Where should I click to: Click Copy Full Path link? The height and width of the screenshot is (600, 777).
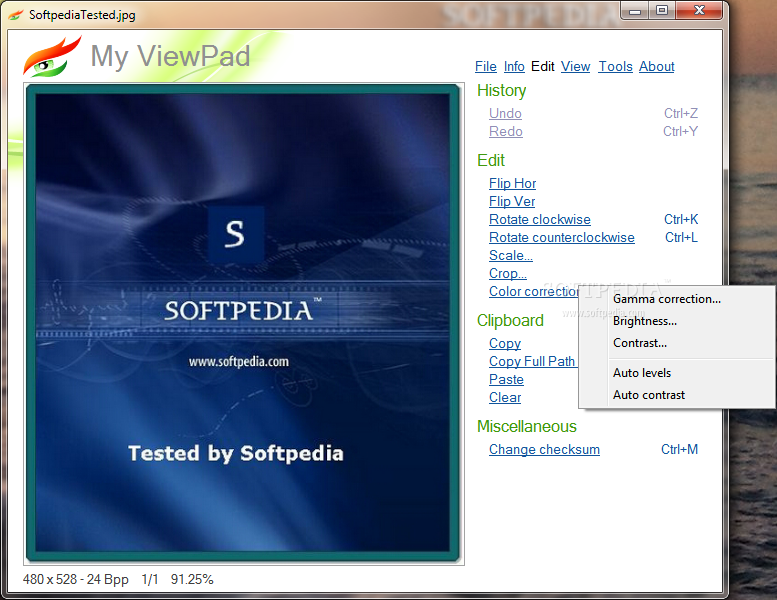[532, 361]
